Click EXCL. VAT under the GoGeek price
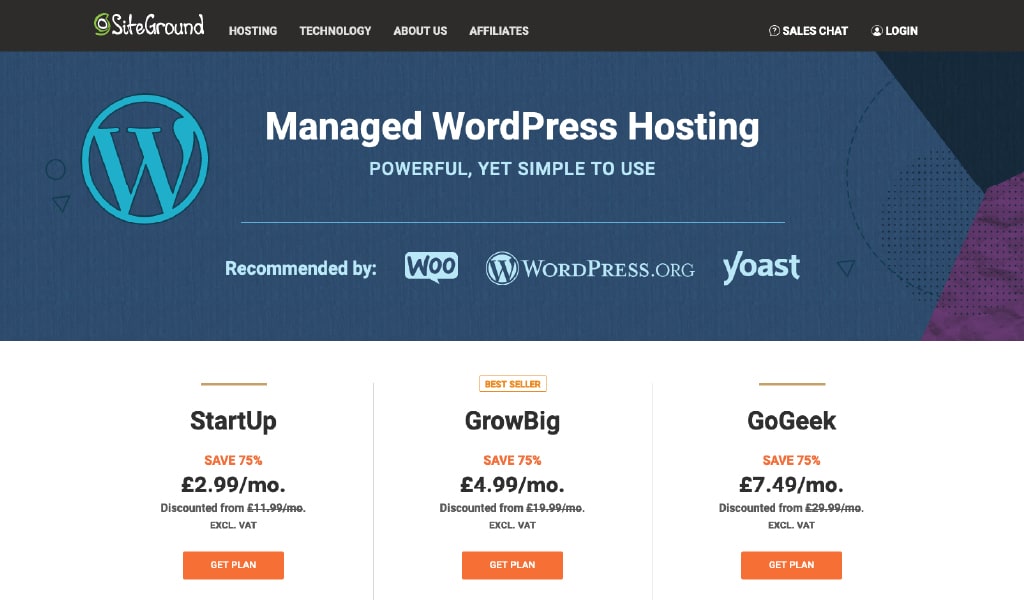Viewport: 1024px width, 600px height. tap(792, 525)
